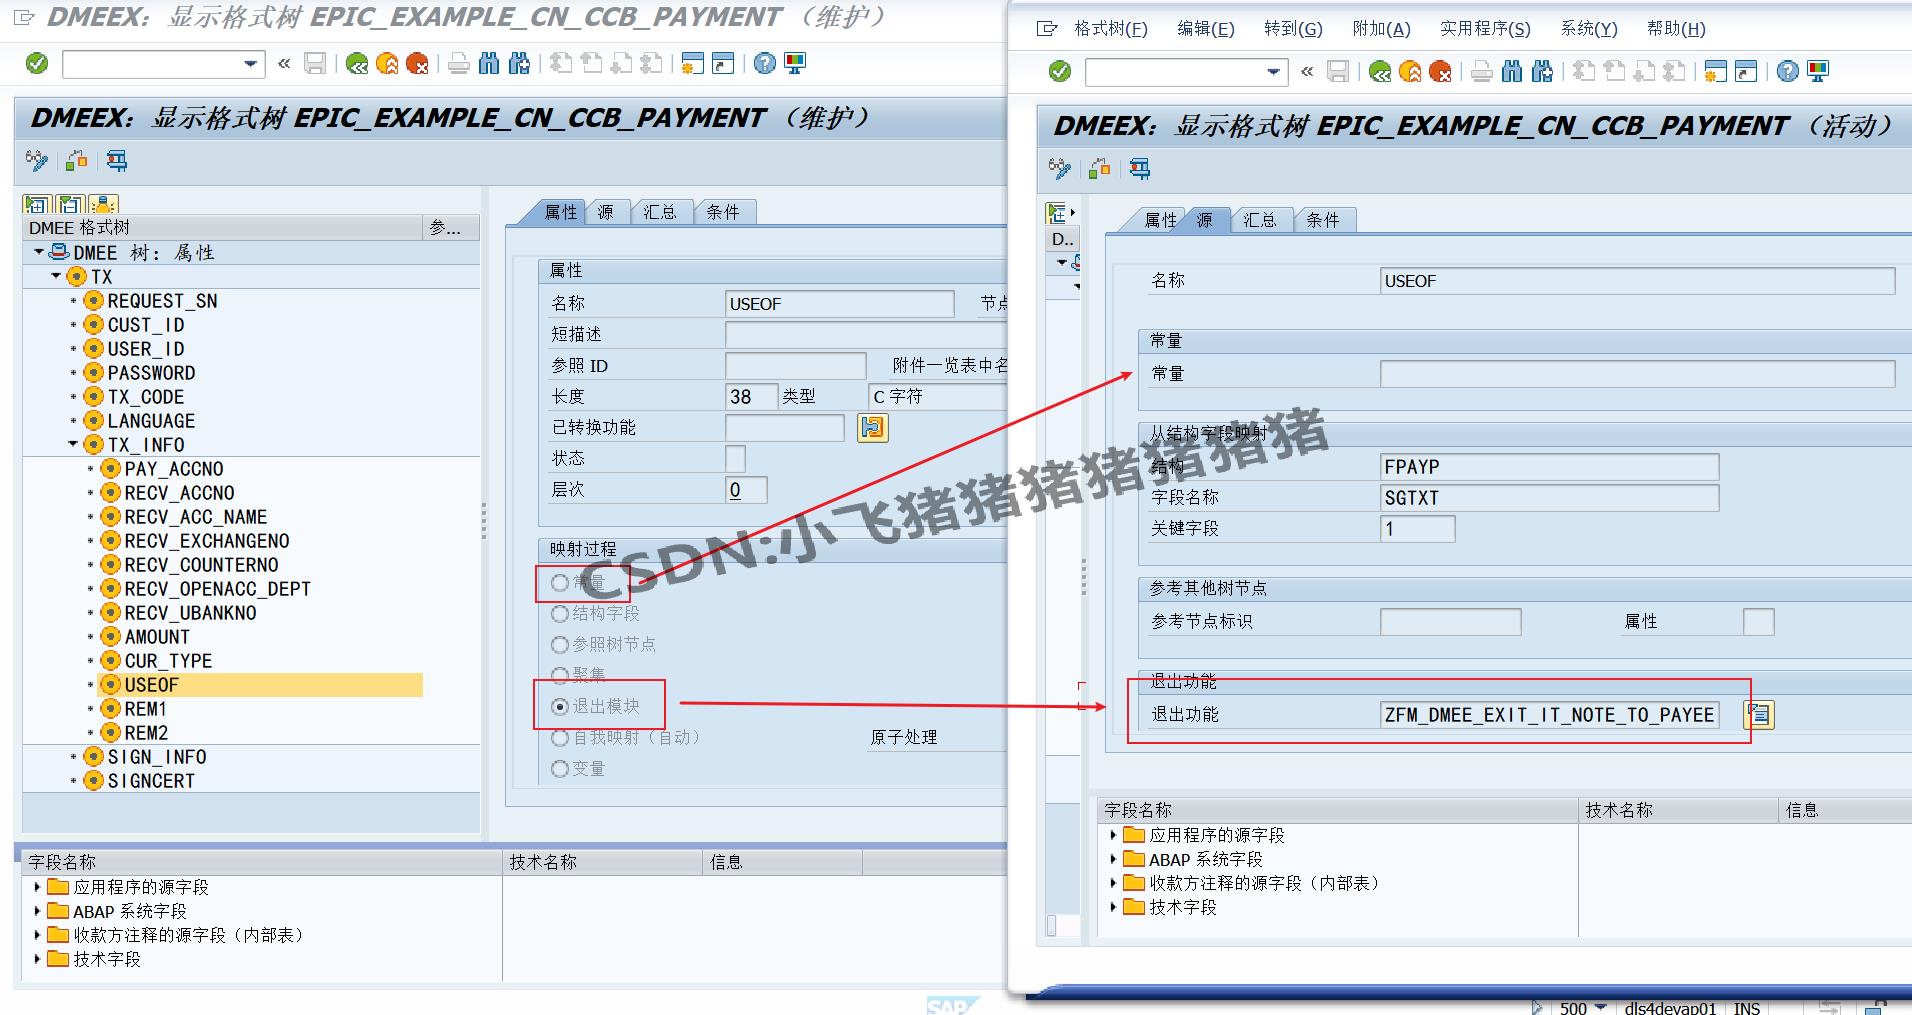
Task: Click the editor icon beside ZFM_DMEE_EXIT_IT_NOTE_TO_PAYEE
Action: (1758, 715)
